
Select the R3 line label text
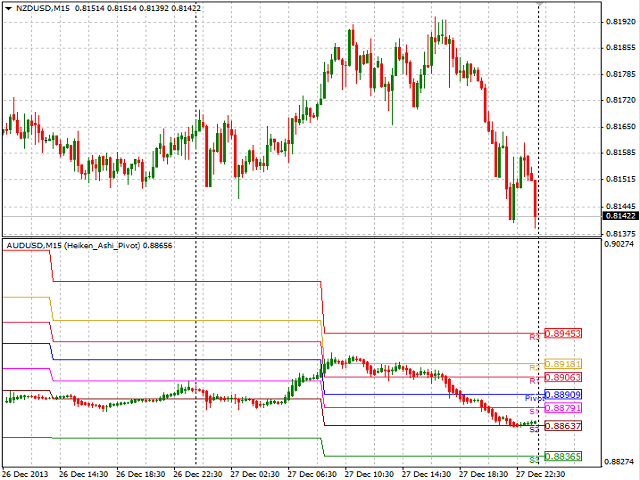(x=535, y=337)
